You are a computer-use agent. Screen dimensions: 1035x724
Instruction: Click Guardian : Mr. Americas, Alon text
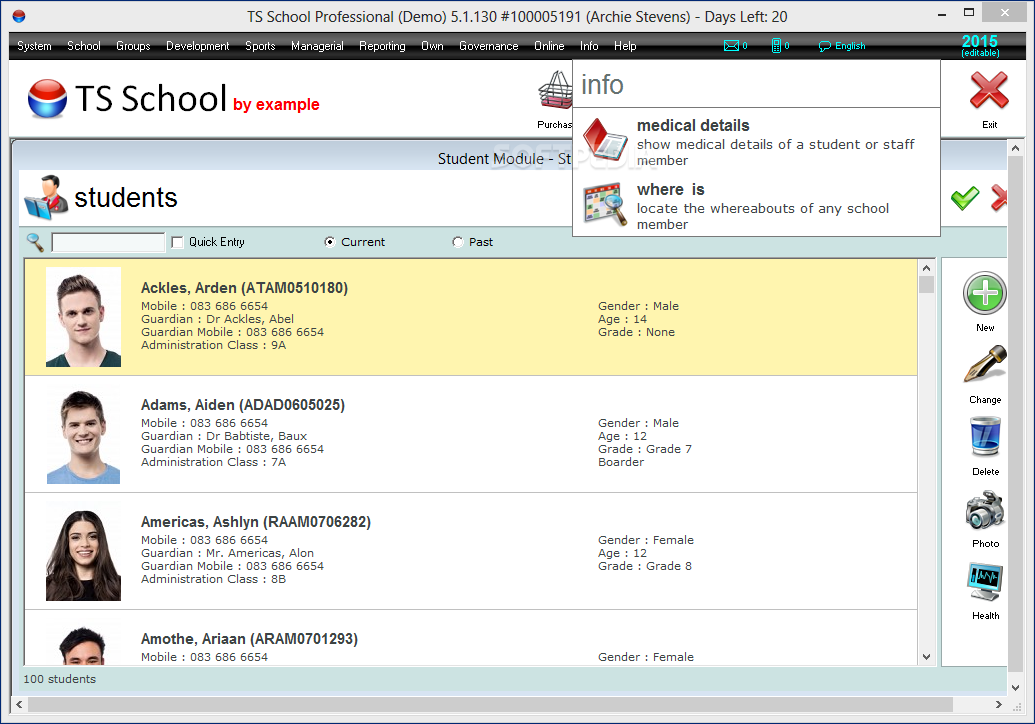pos(227,552)
